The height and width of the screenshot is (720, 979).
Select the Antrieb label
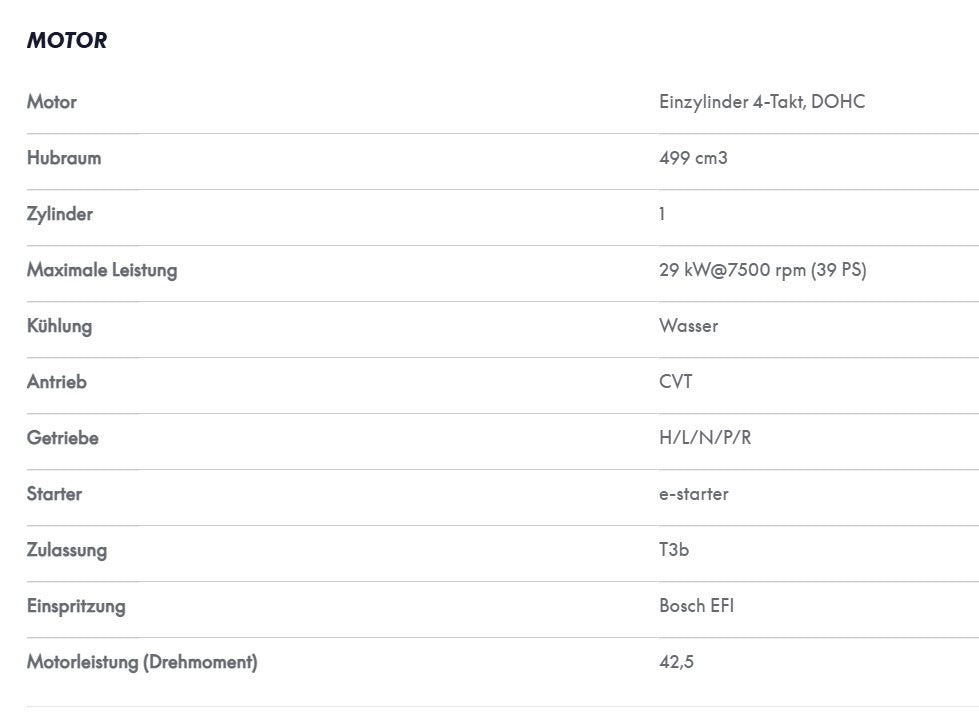click(x=57, y=382)
